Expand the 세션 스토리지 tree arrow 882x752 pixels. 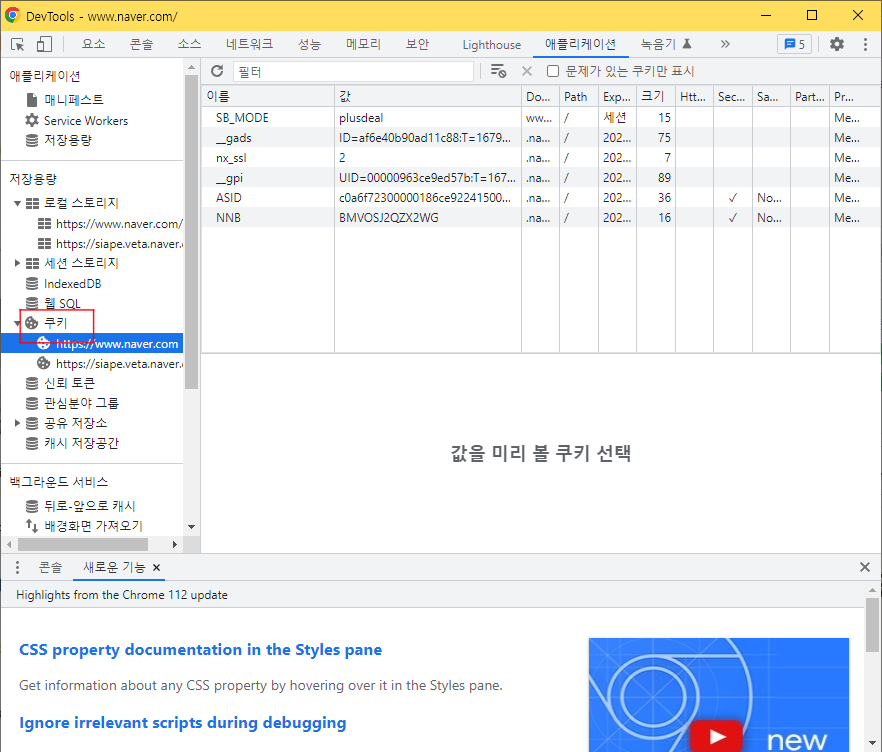17,263
